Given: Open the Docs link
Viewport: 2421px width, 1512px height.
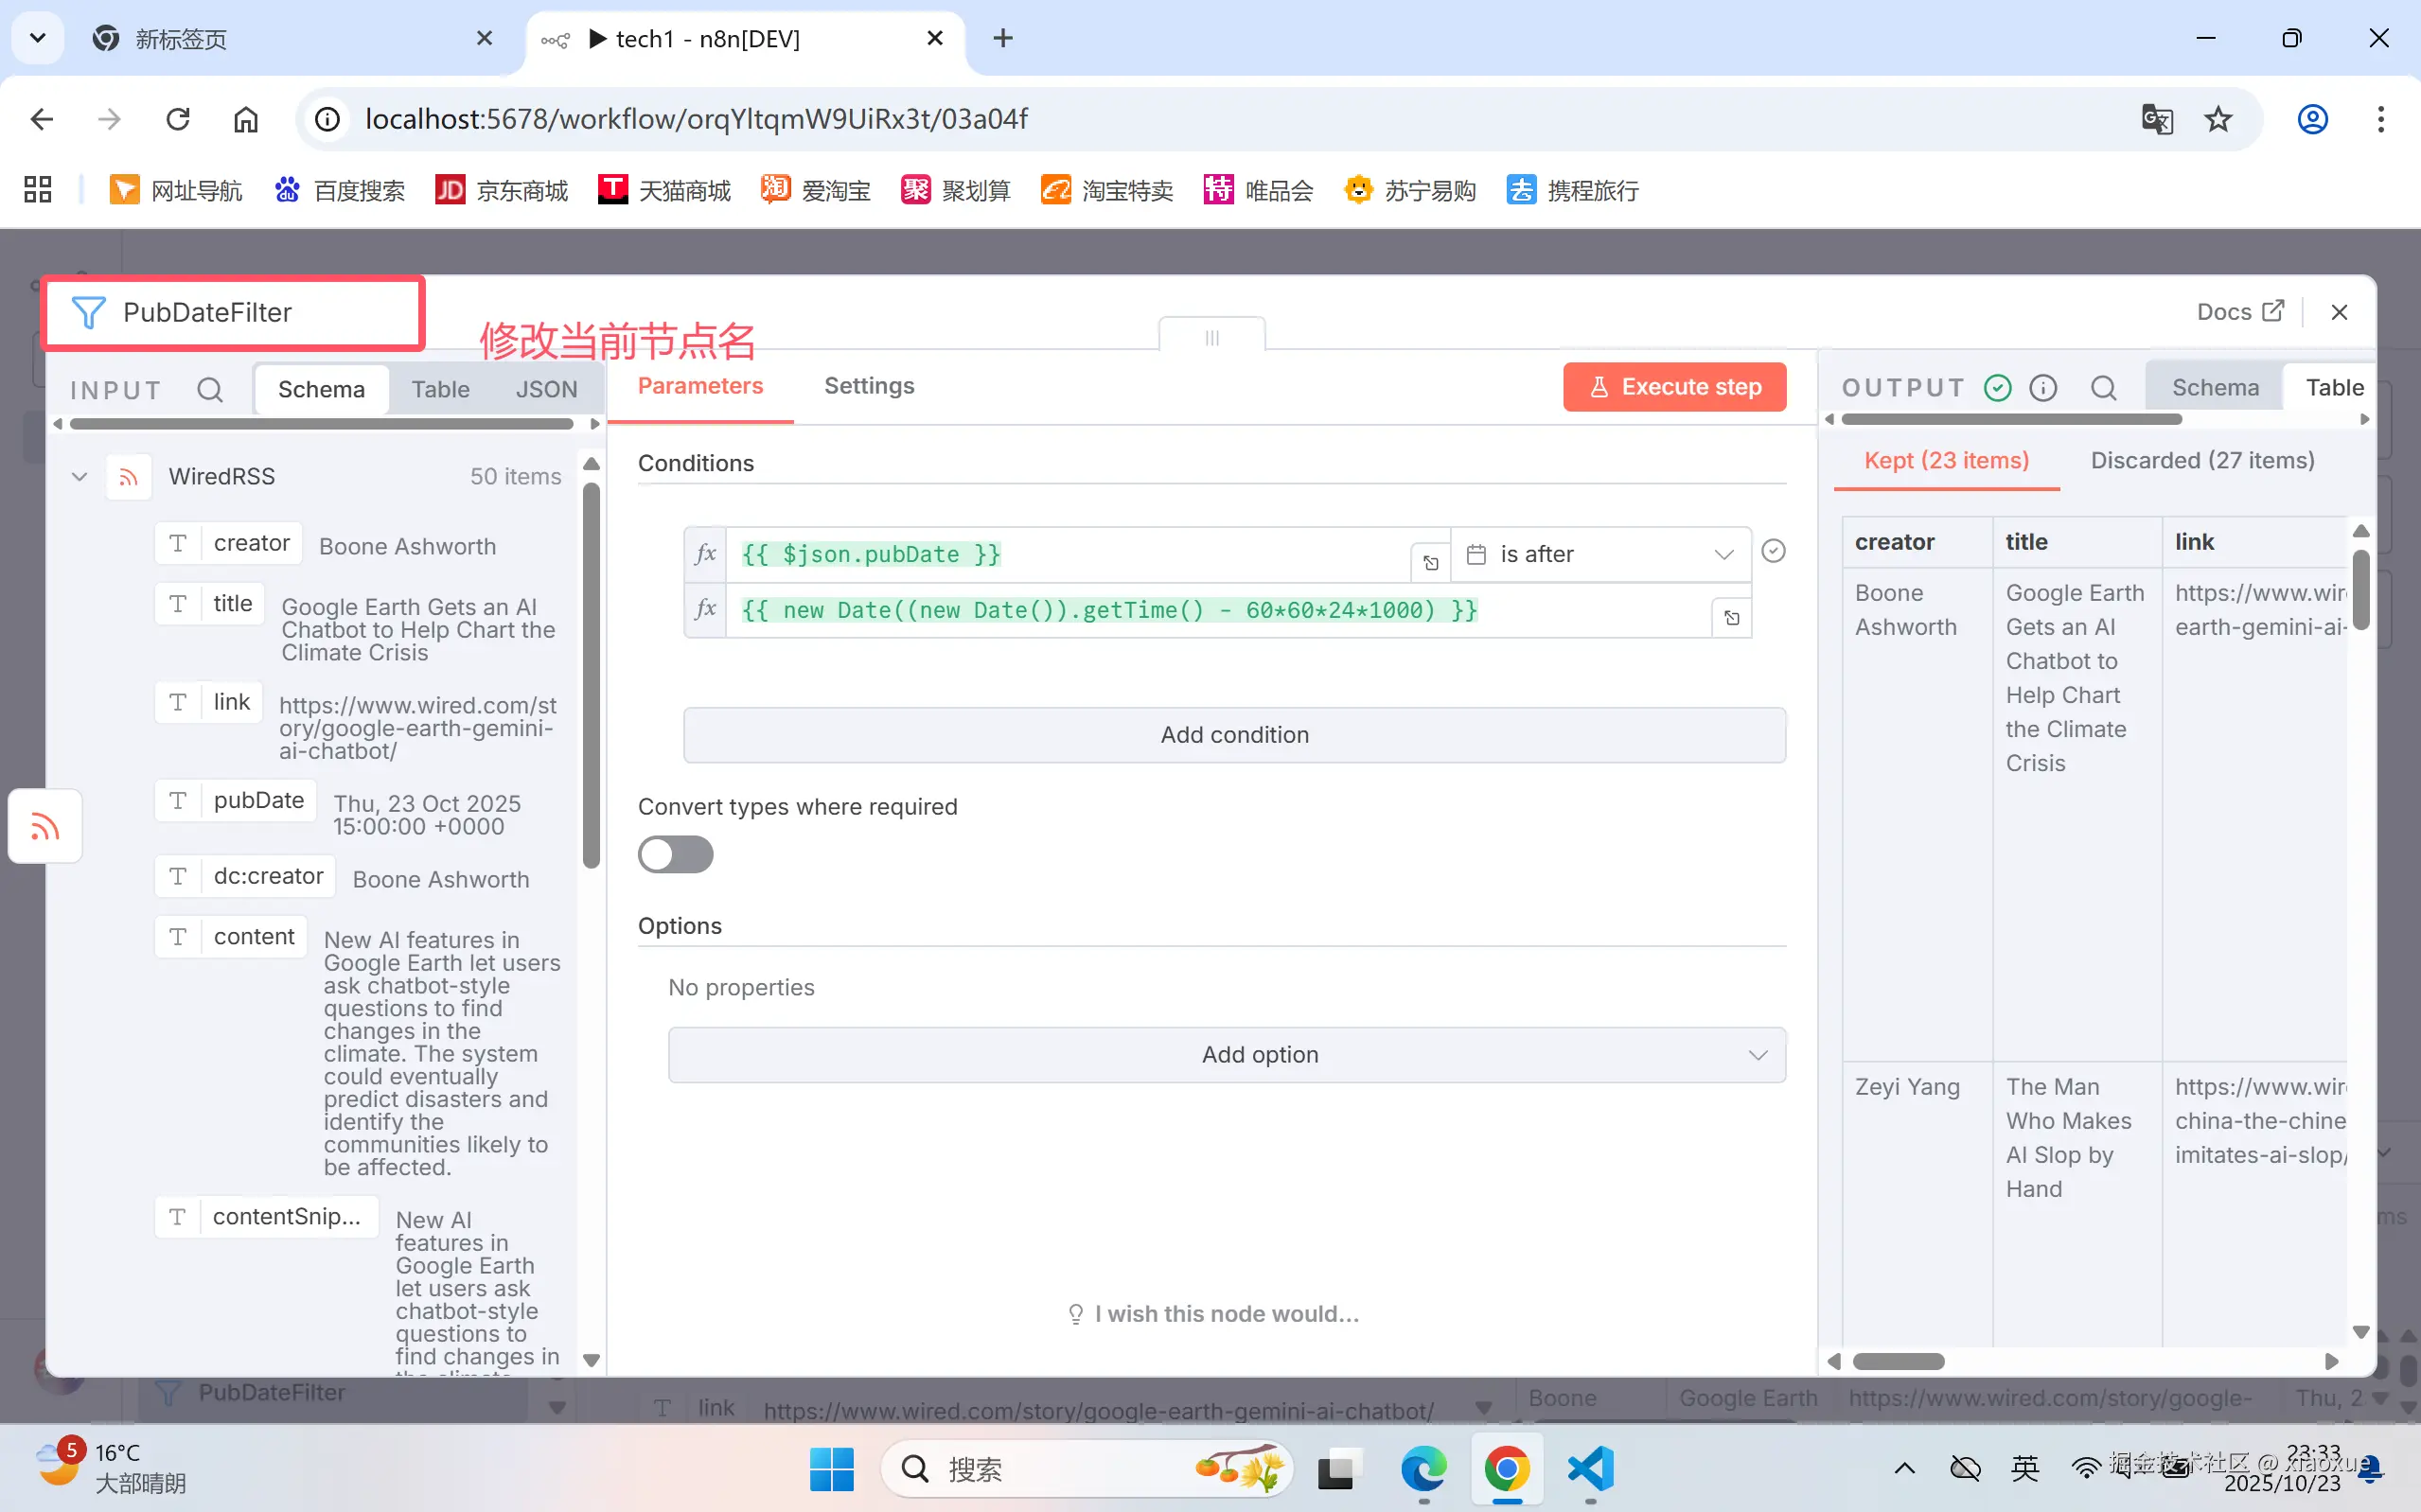Looking at the screenshot, I should [2240, 311].
